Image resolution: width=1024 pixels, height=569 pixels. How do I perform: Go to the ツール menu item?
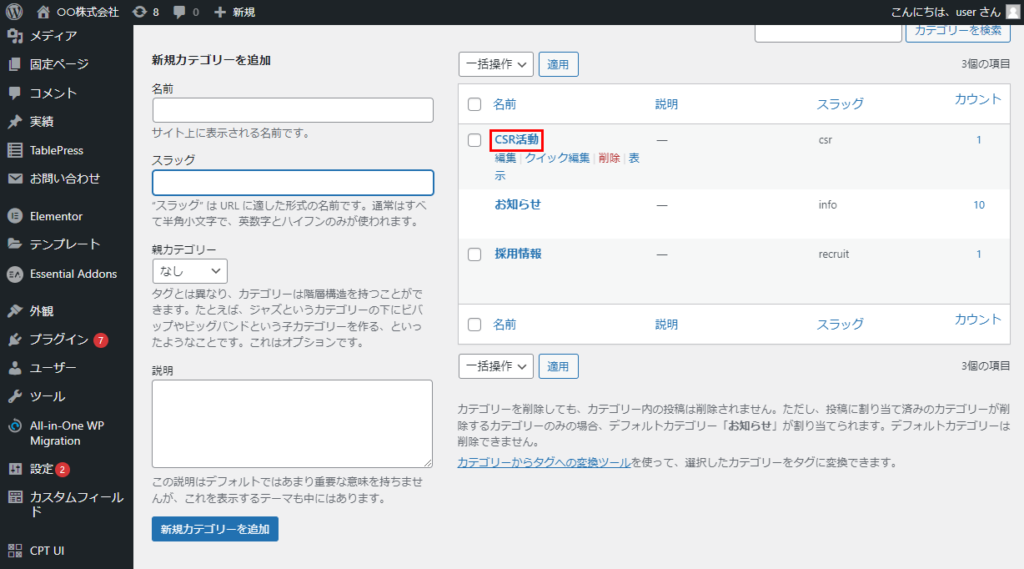(47, 396)
